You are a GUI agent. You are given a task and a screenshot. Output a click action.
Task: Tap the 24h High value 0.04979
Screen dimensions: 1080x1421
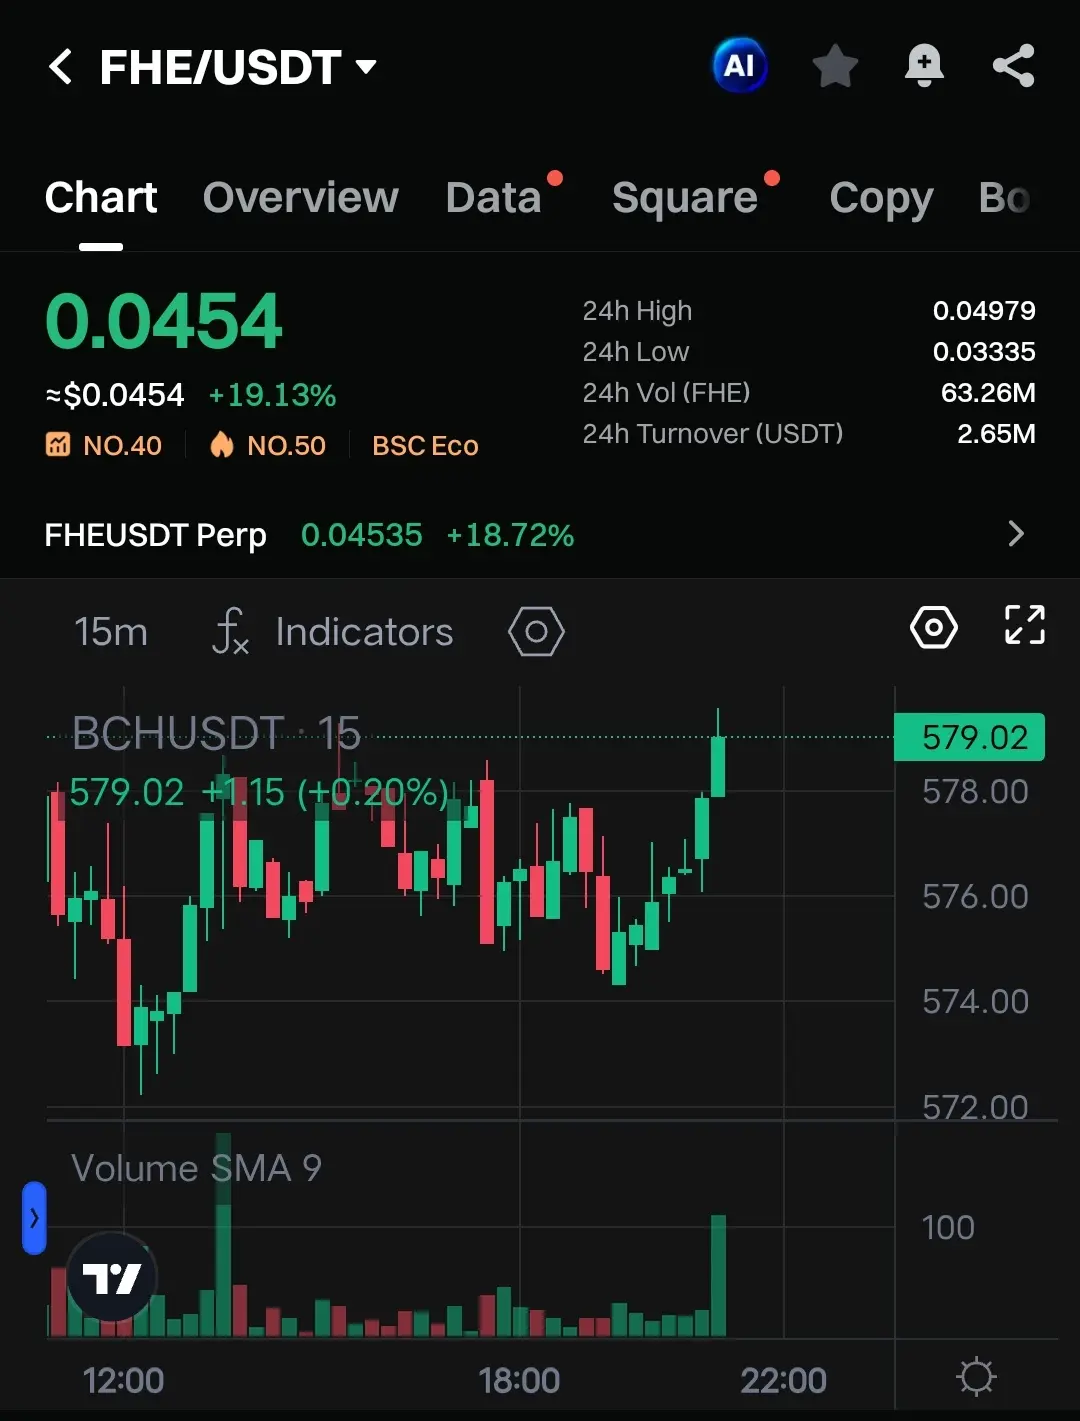pyautogui.click(x=984, y=311)
